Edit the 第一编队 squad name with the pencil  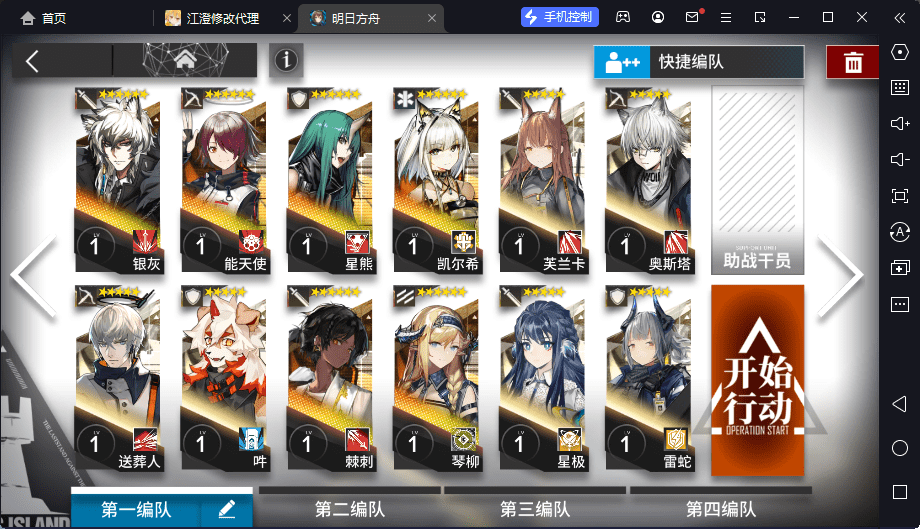click(x=227, y=509)
